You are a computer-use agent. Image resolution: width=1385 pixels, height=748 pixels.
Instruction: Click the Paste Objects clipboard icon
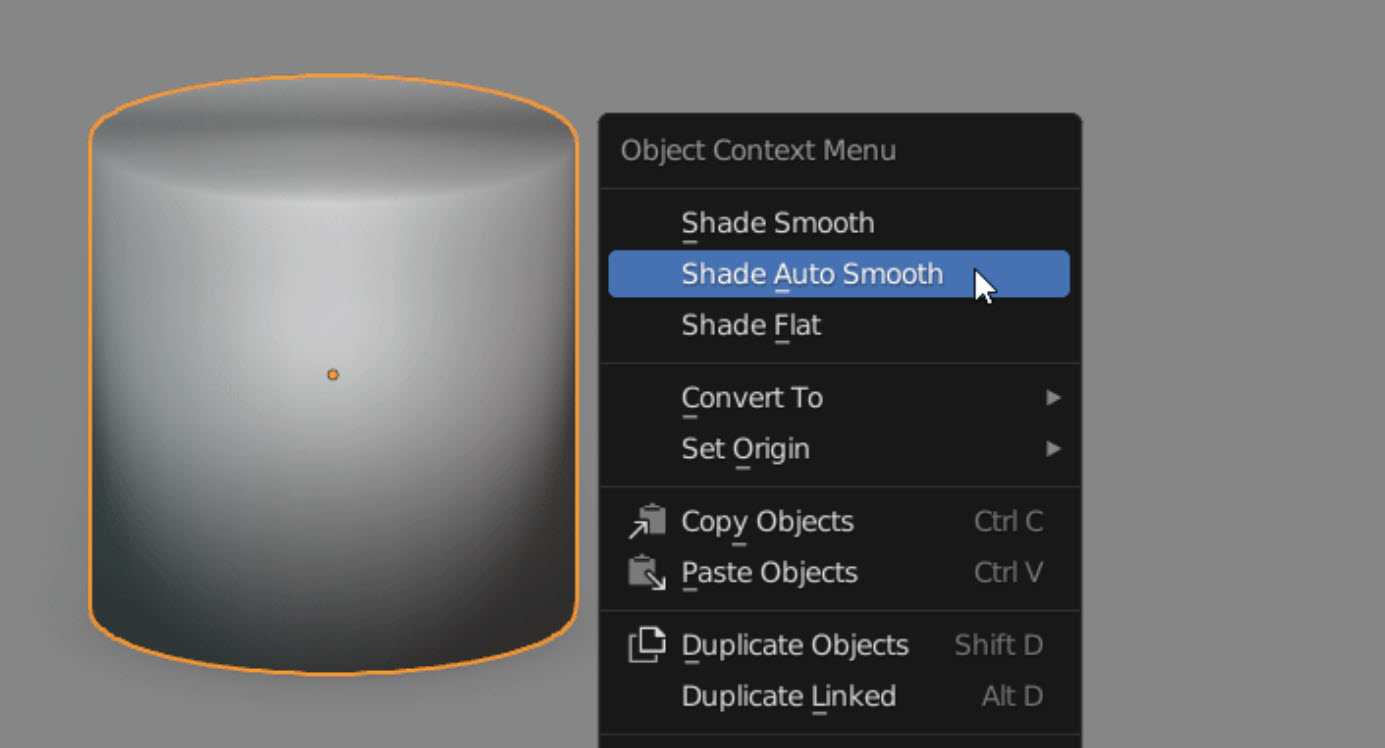[647, 573]
